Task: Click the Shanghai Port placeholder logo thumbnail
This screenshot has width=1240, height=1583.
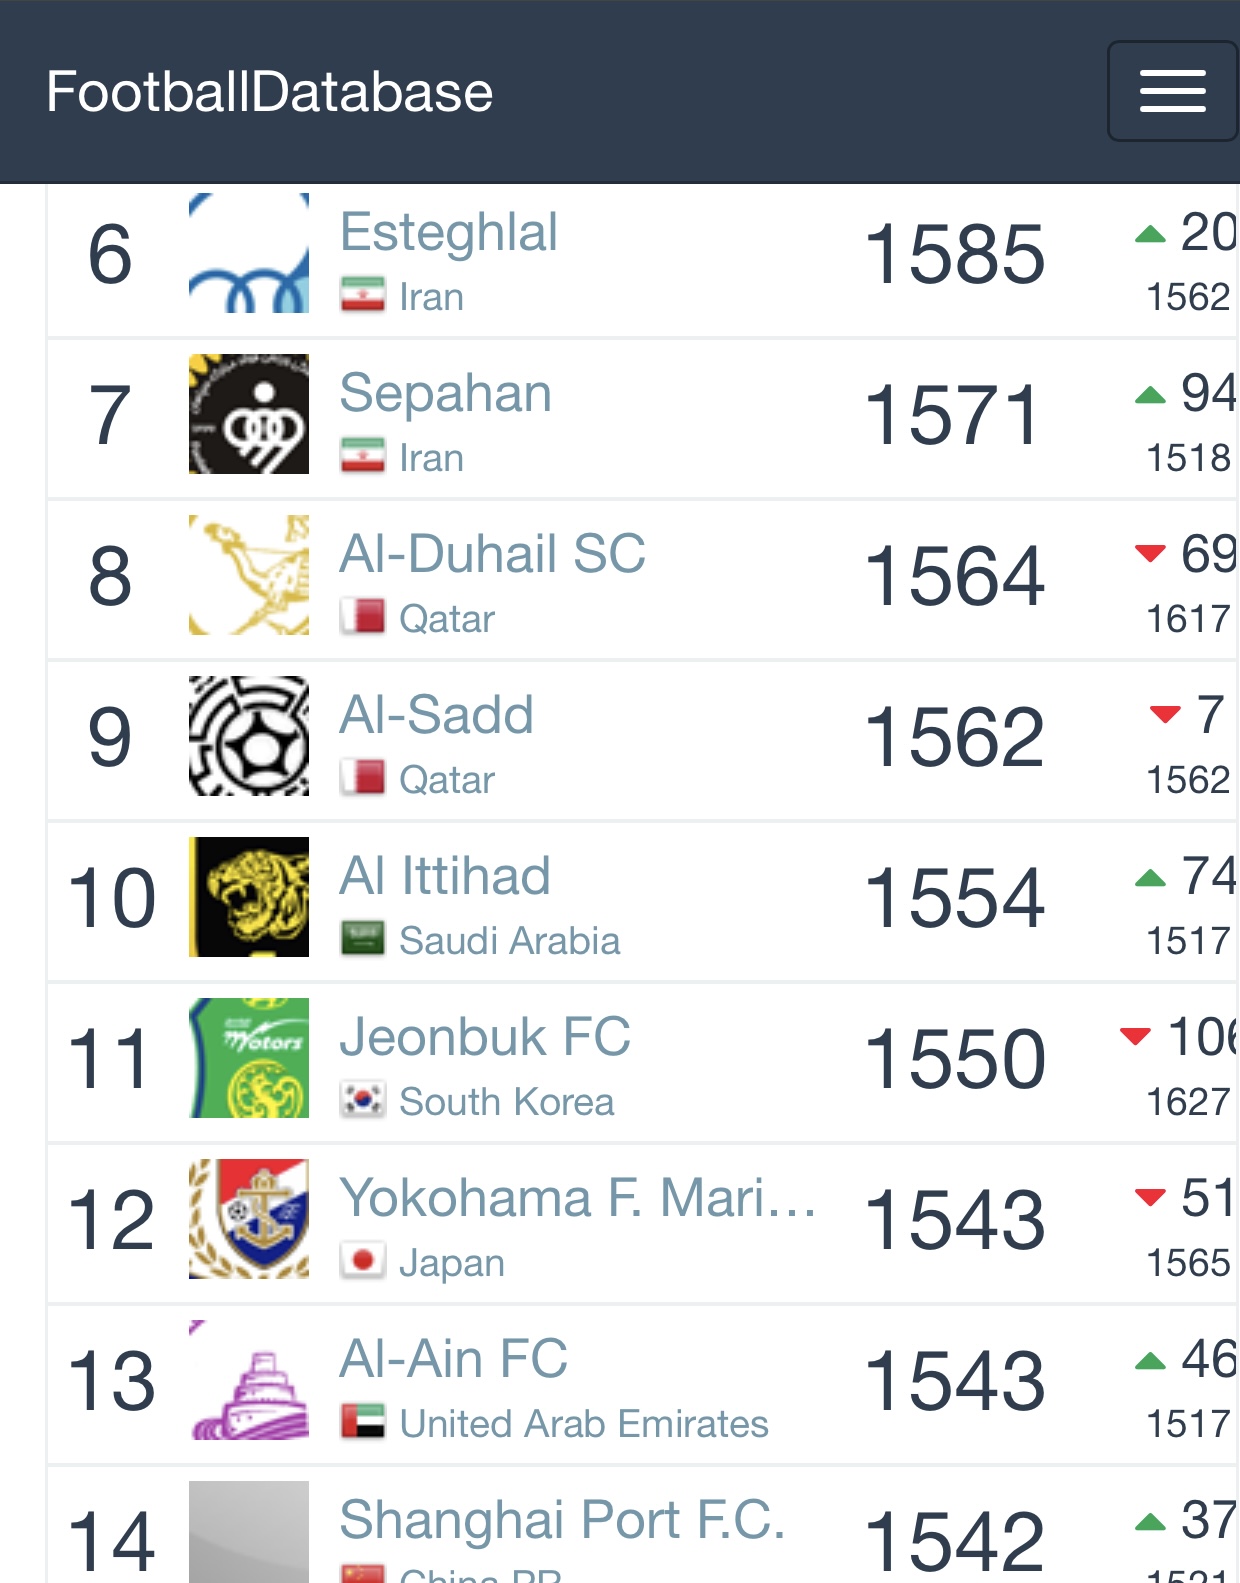Action: pos(249,1532)
